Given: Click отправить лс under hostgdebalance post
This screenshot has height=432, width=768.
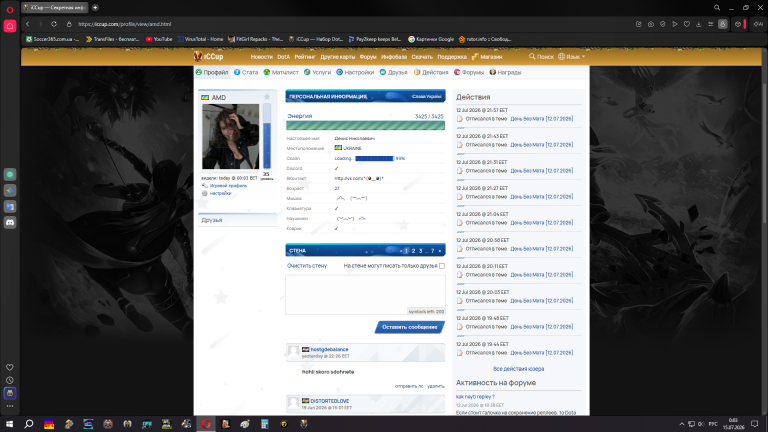Looking at the screenshot, I should (409, 386).
